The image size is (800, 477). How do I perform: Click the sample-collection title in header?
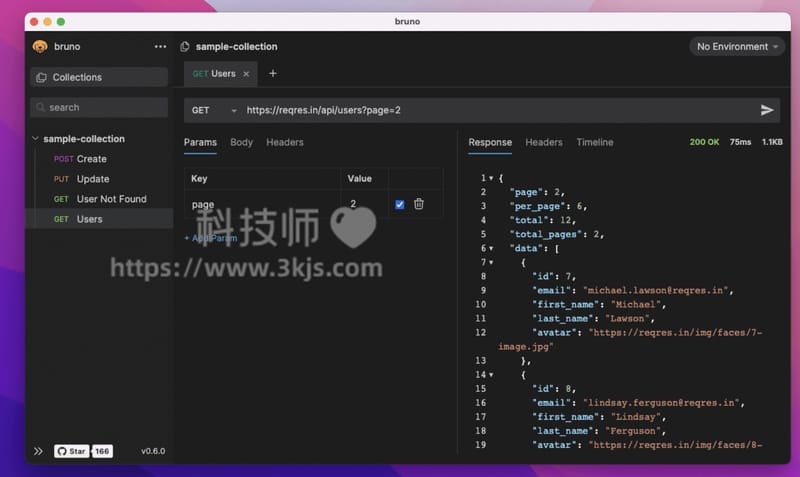pyautogui.click(x=237, y=46)
